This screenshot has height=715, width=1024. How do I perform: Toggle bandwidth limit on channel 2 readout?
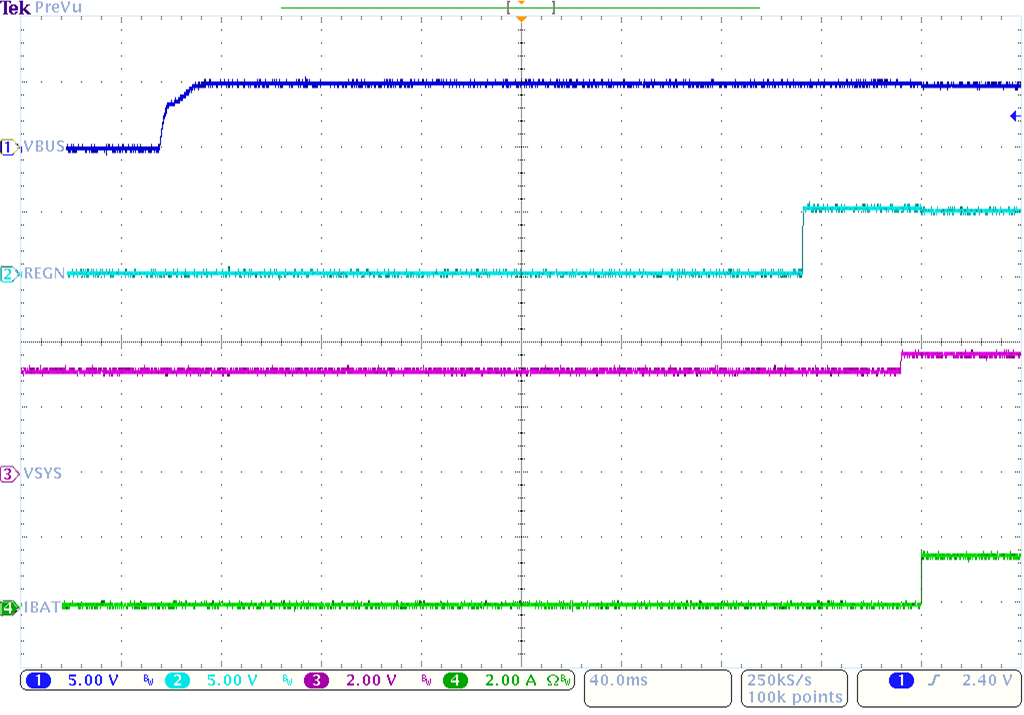pos(285,680)
